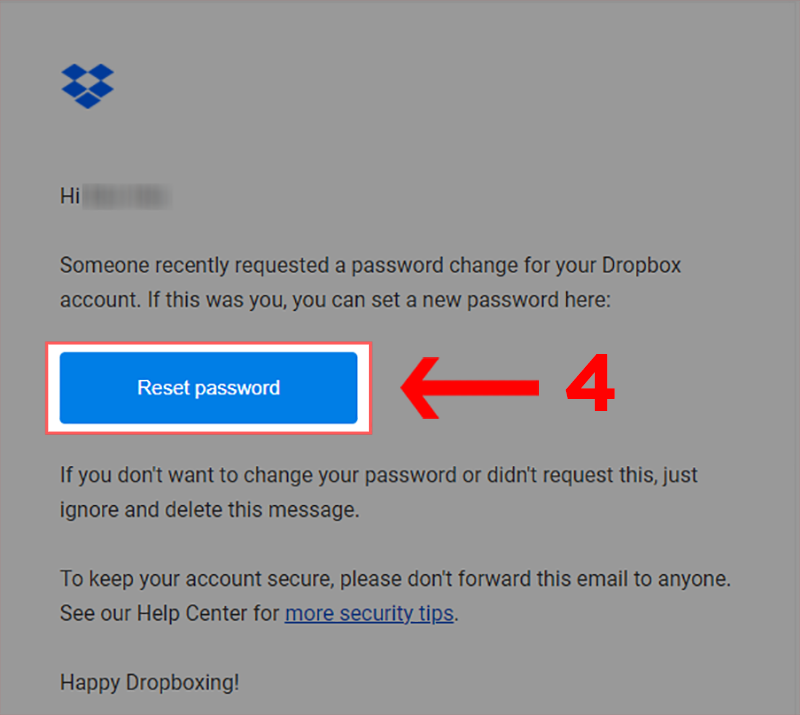This screenshot has height=715, width=800.
Task: Click the "Hi" greeting text
Action: (x=70, y=197)
